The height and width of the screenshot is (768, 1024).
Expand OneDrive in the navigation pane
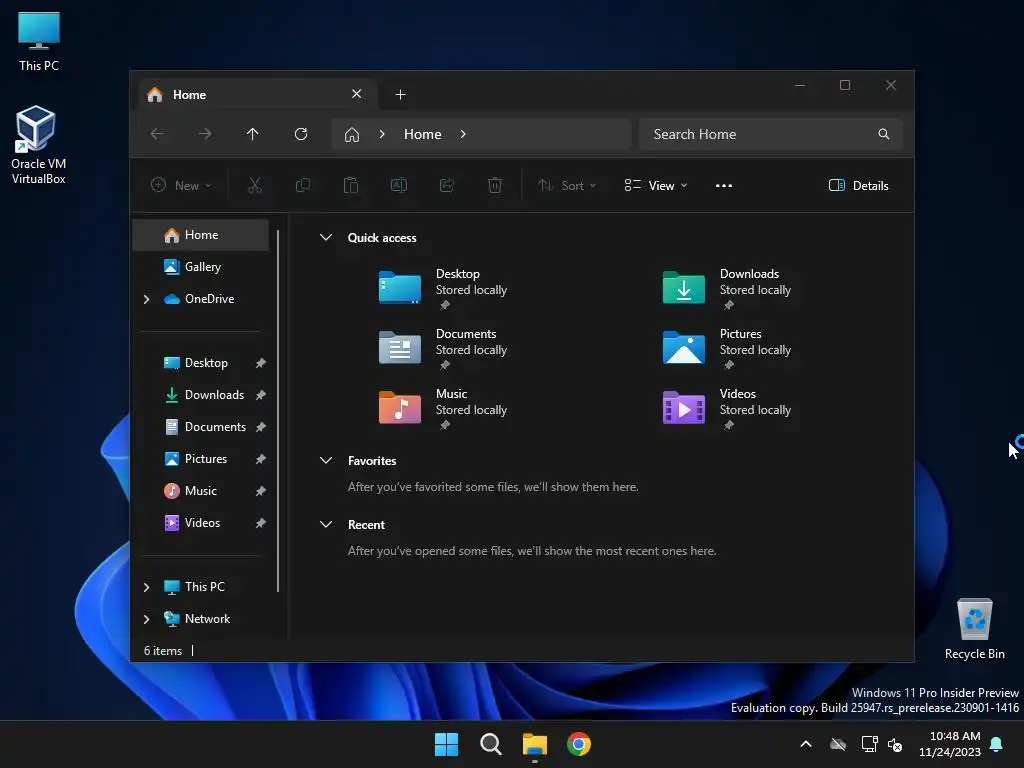coord(146,299)
